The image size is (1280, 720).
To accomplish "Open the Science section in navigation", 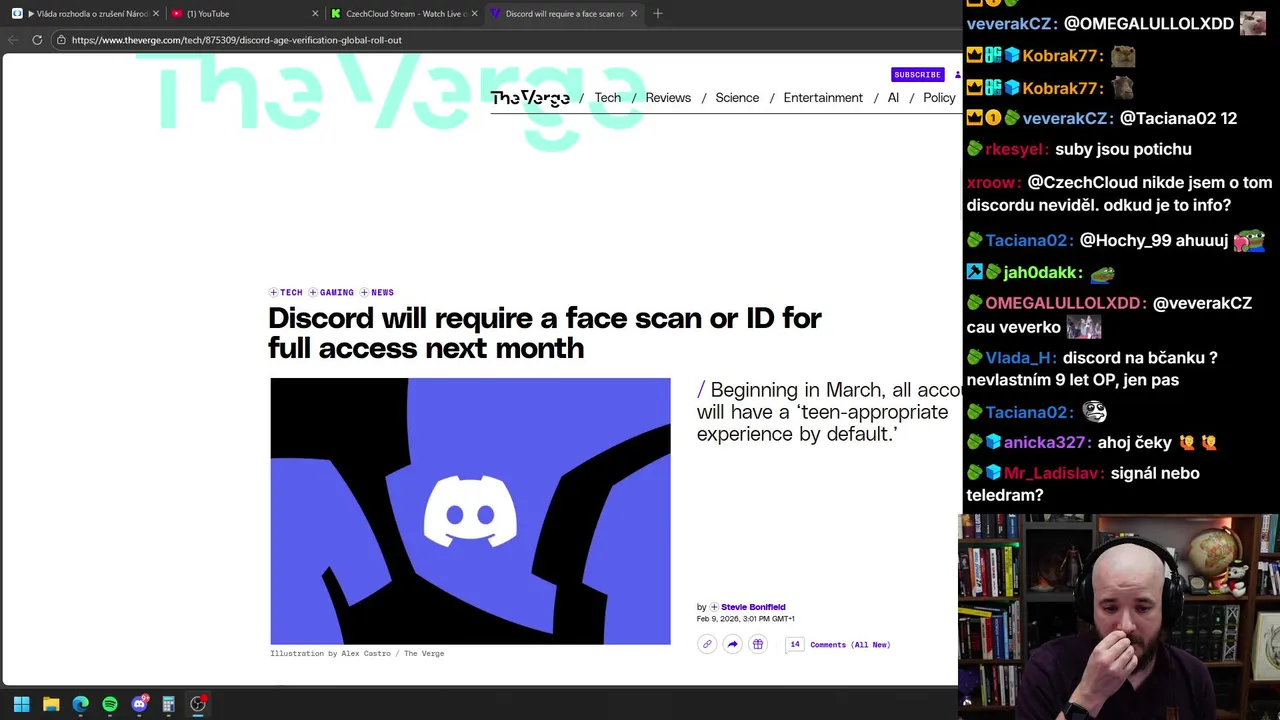I will (x=737, y=98).
